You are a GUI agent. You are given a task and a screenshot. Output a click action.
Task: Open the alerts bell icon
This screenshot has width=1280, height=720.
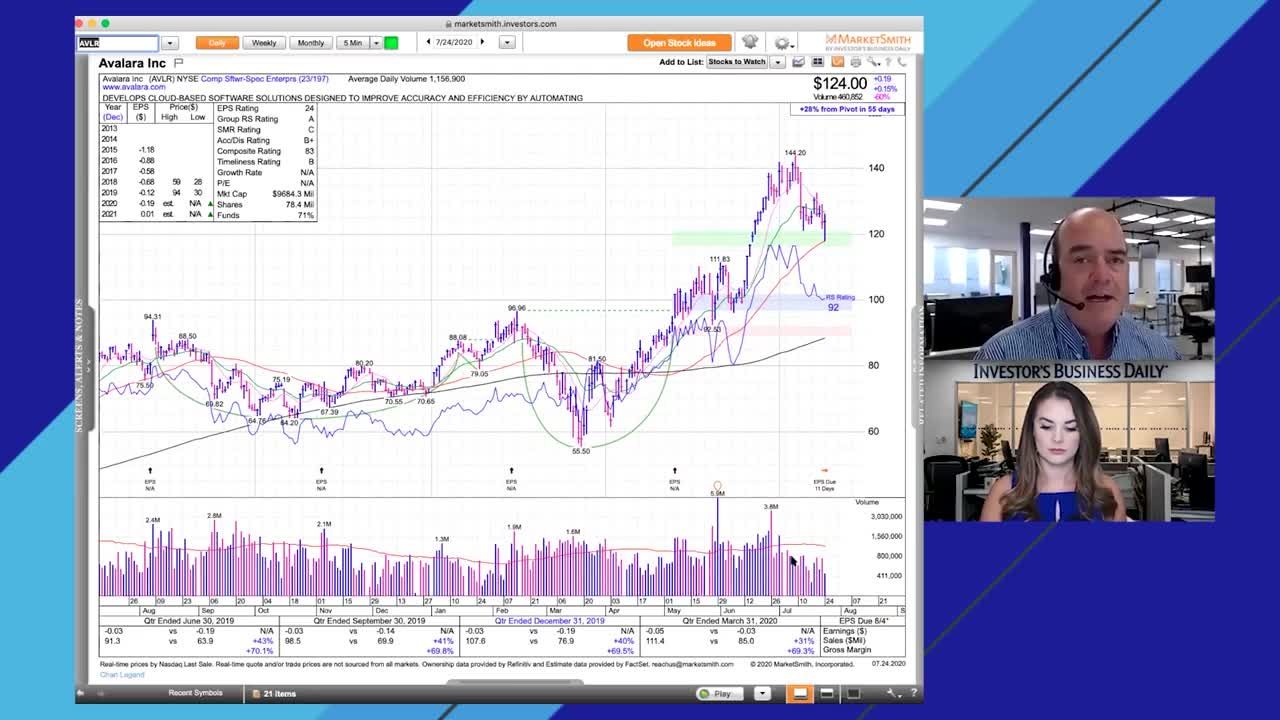coord(750,42)
